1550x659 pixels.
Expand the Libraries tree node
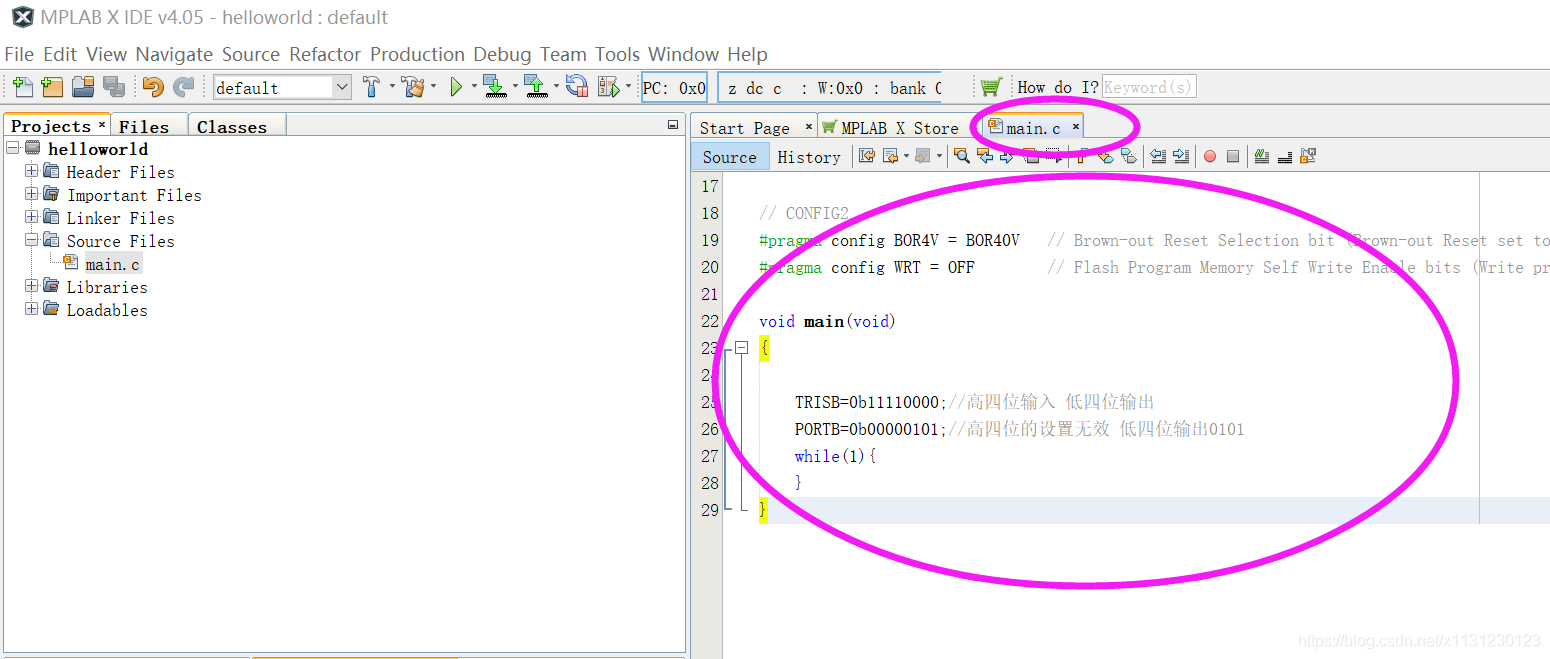(32, 286)
